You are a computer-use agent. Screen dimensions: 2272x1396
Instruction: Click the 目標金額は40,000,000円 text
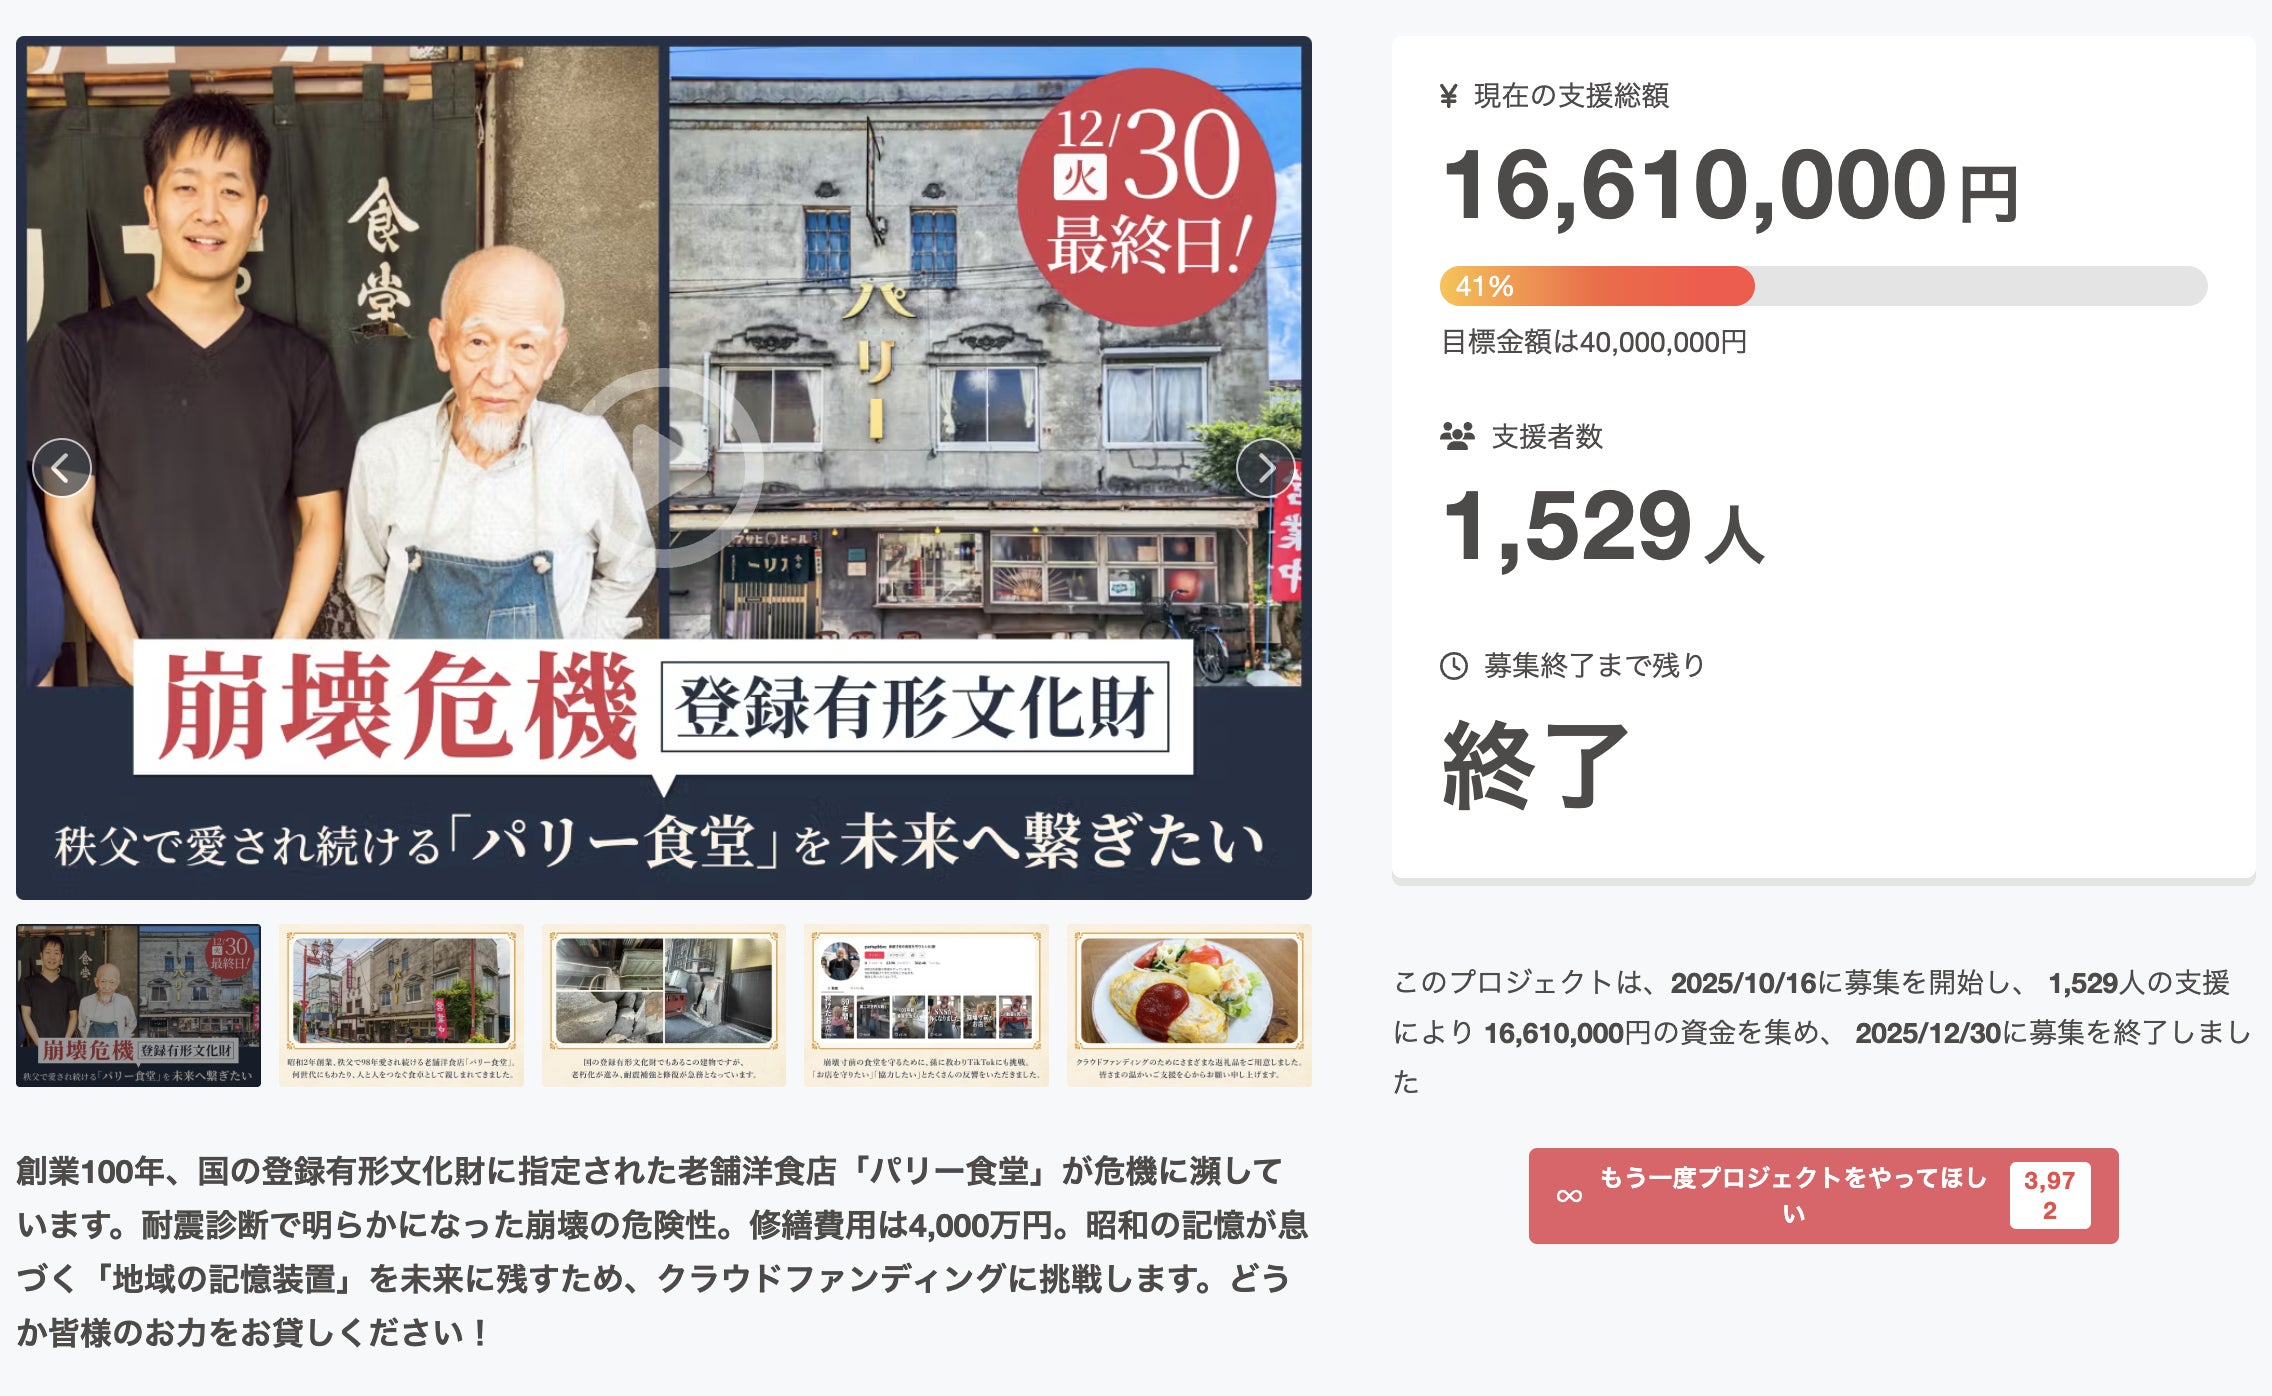[1594, 342]
